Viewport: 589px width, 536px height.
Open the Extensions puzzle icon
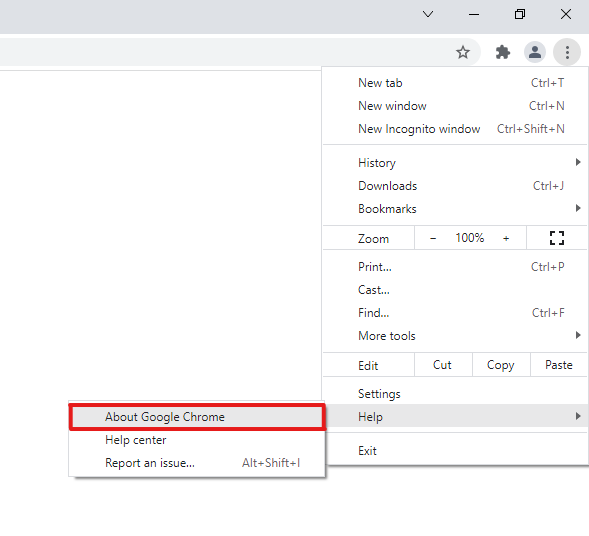click(503, 52)
